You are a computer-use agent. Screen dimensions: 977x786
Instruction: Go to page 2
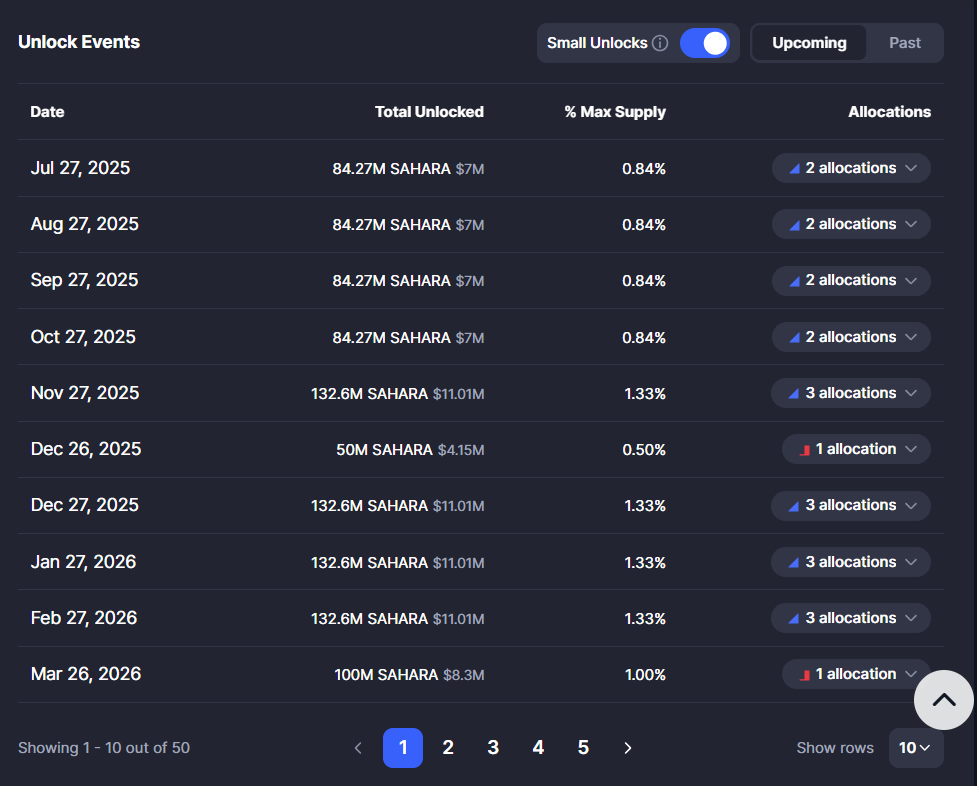[x=448, y=748]
